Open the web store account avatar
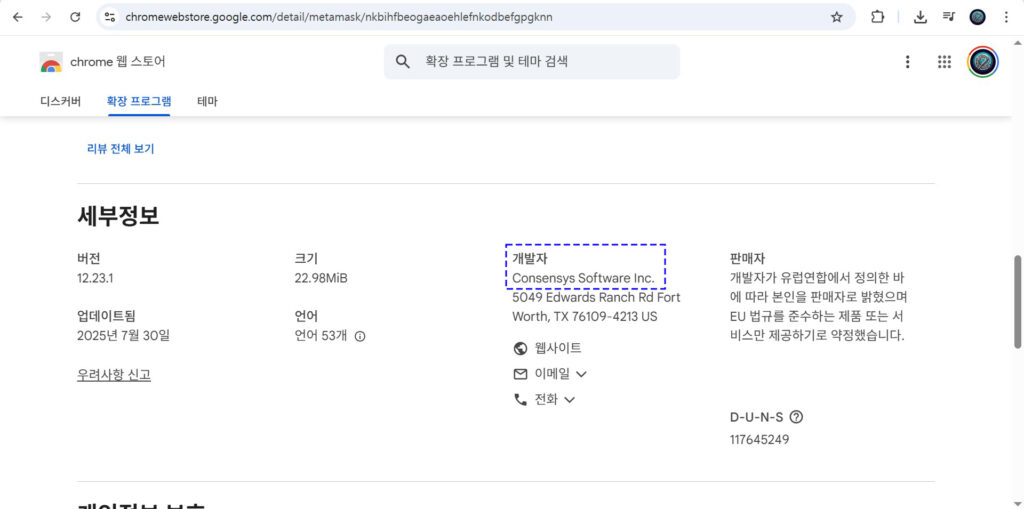 pyautogui.click(x=983, y=62)
